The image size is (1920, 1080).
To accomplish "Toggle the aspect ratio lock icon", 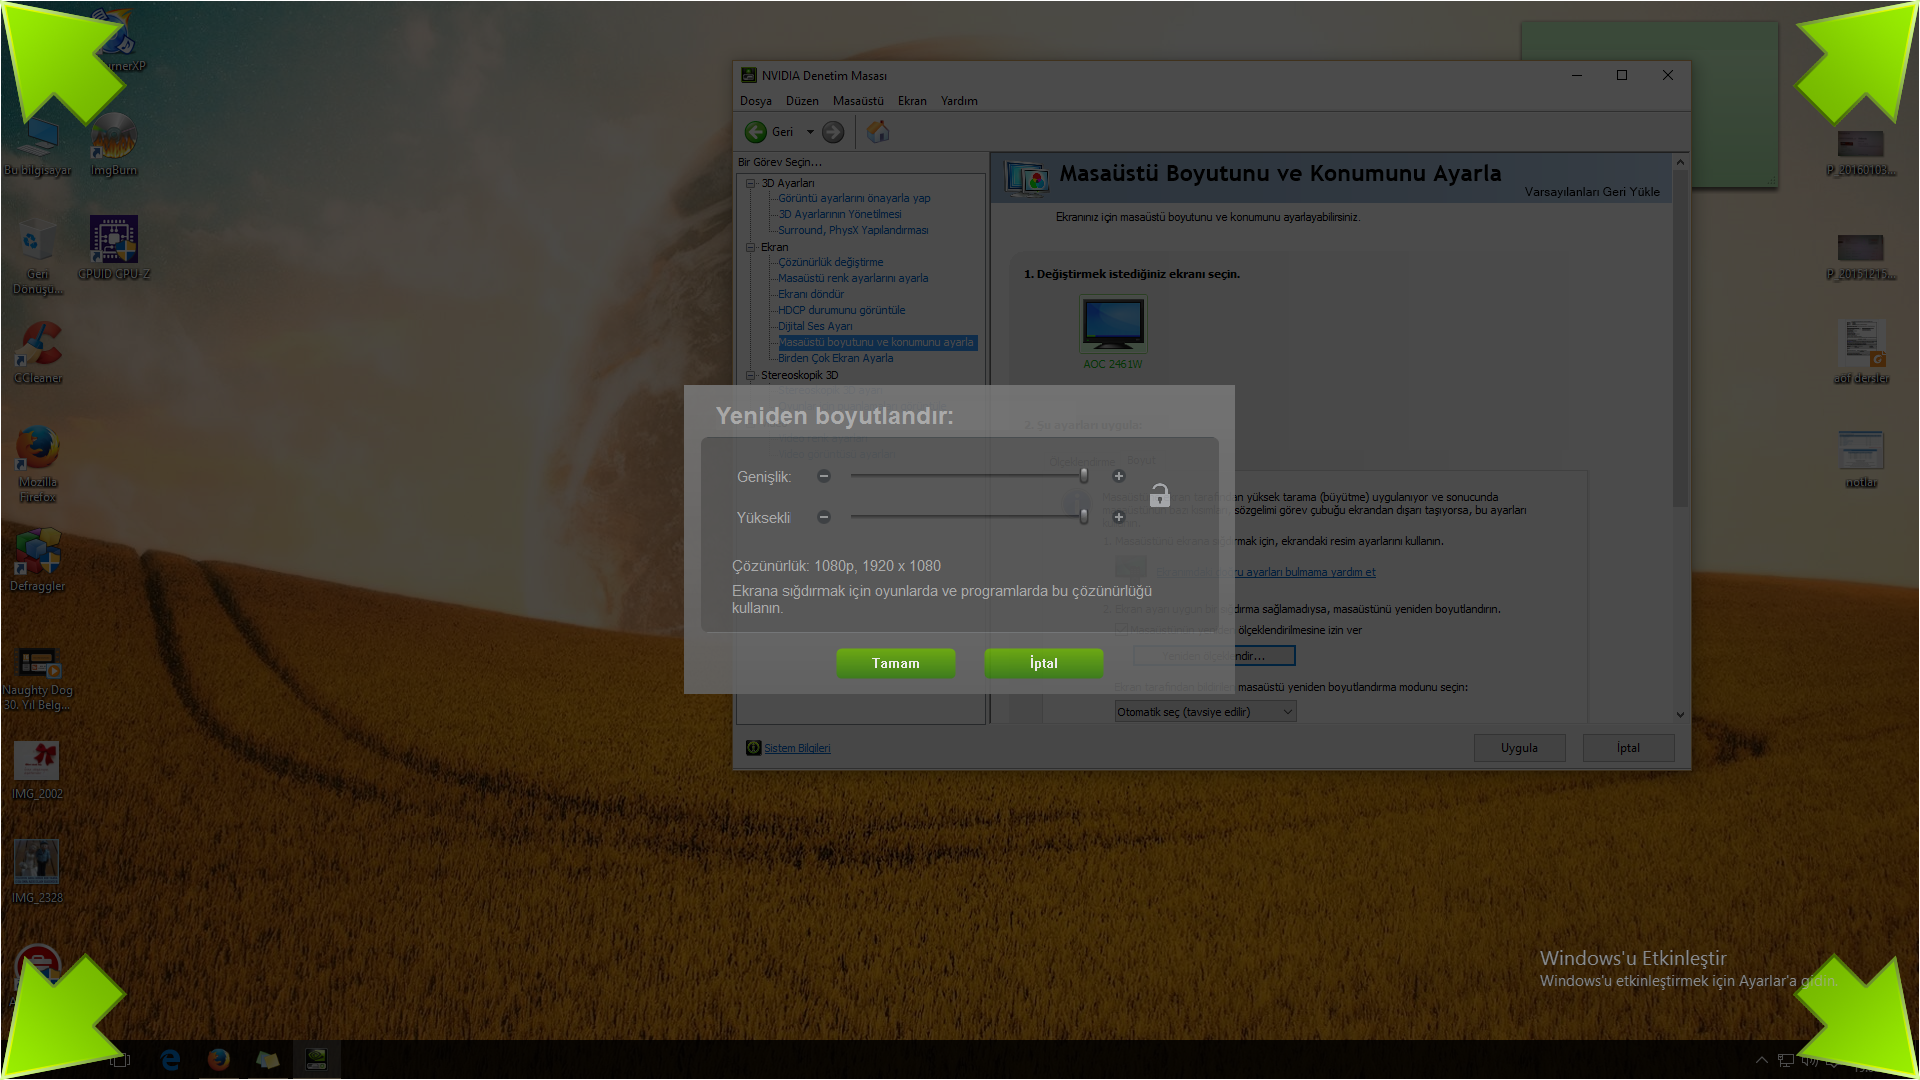I will click(1159, 495).
